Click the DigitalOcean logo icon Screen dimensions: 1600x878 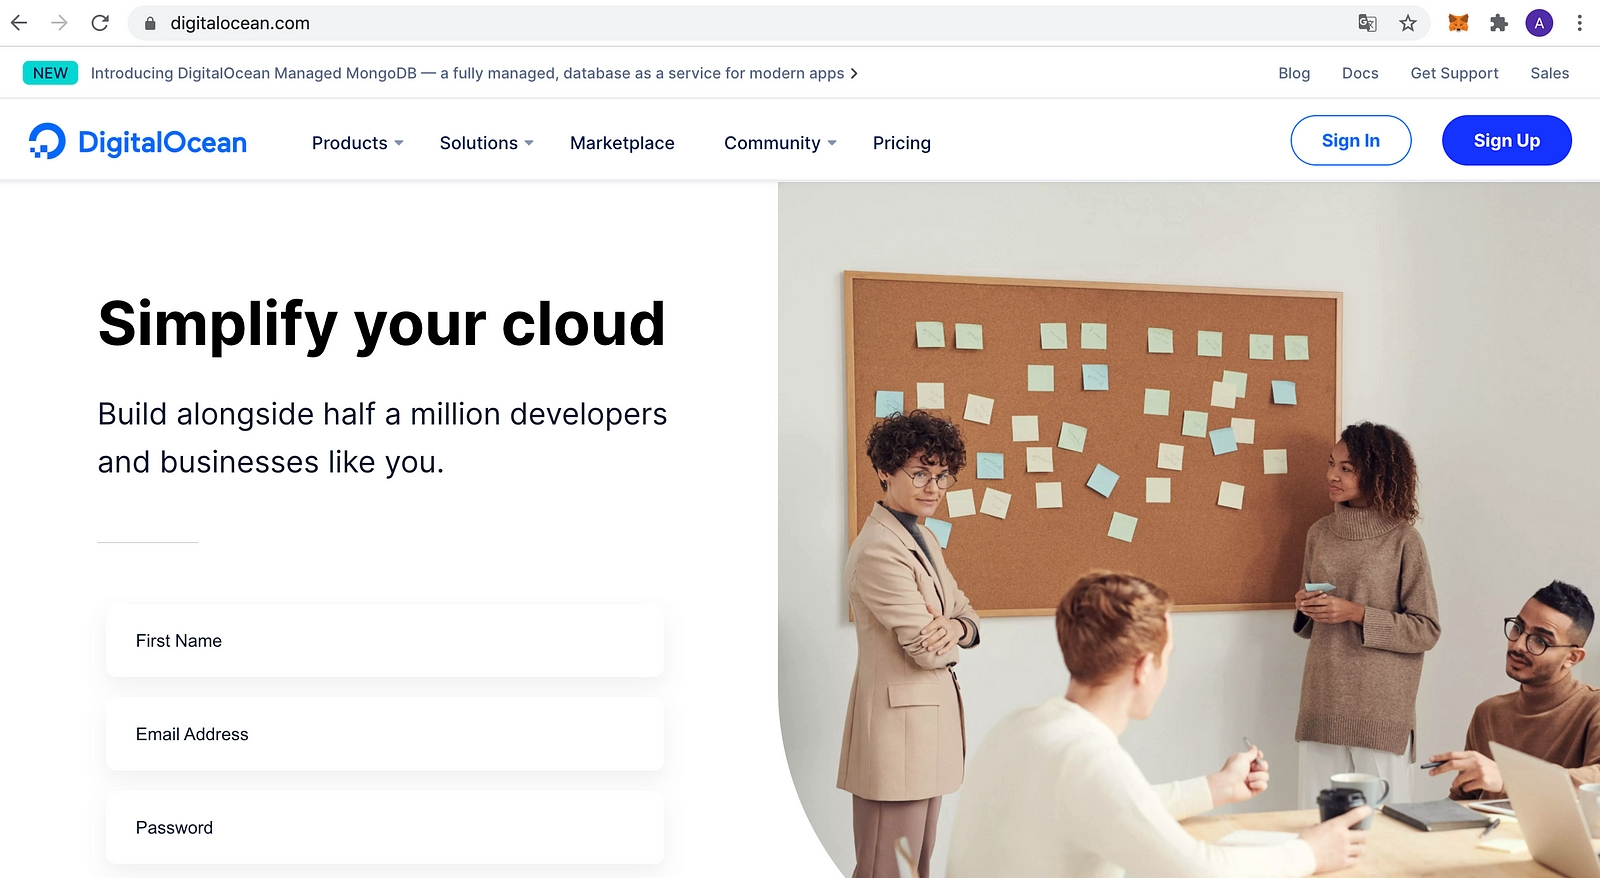tap(47, 142)
